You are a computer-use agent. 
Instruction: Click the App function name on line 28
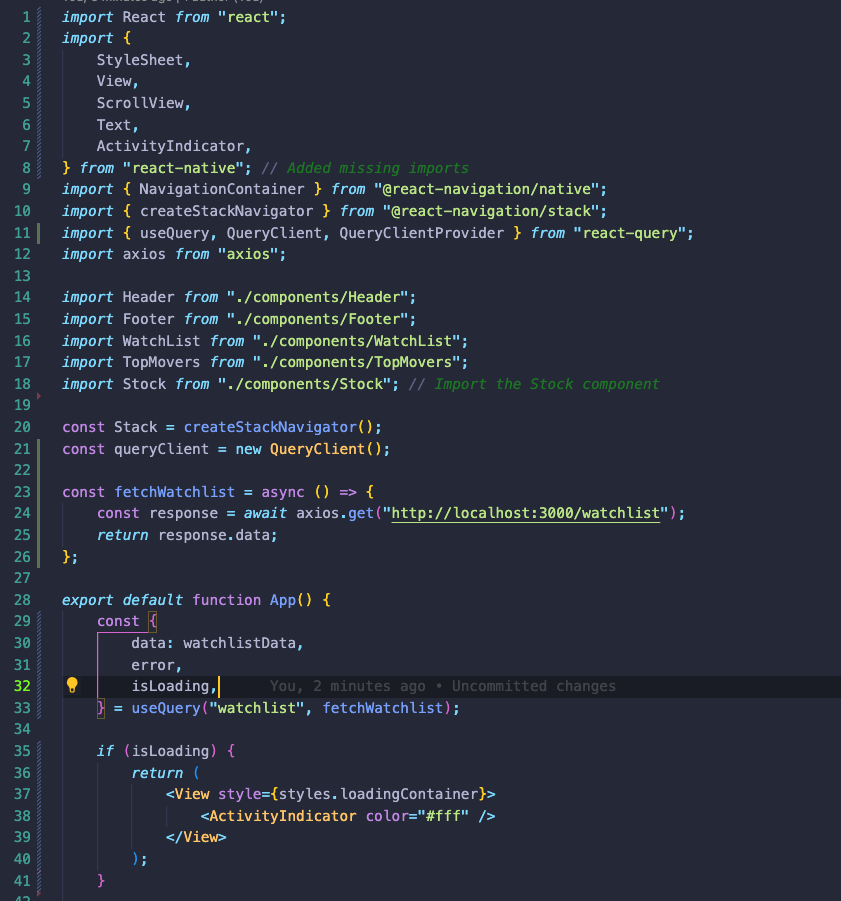(x=283, y=600)
